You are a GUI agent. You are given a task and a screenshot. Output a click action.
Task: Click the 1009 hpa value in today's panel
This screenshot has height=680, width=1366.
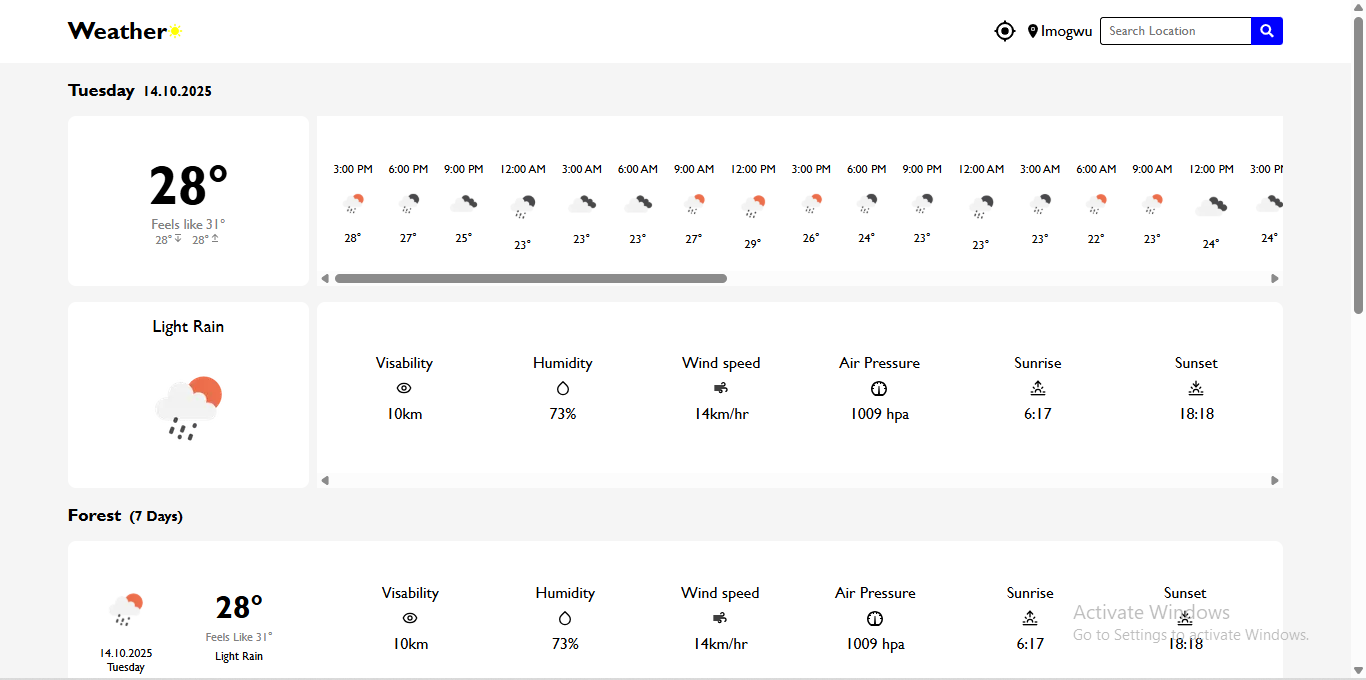(x=879, y=414)
